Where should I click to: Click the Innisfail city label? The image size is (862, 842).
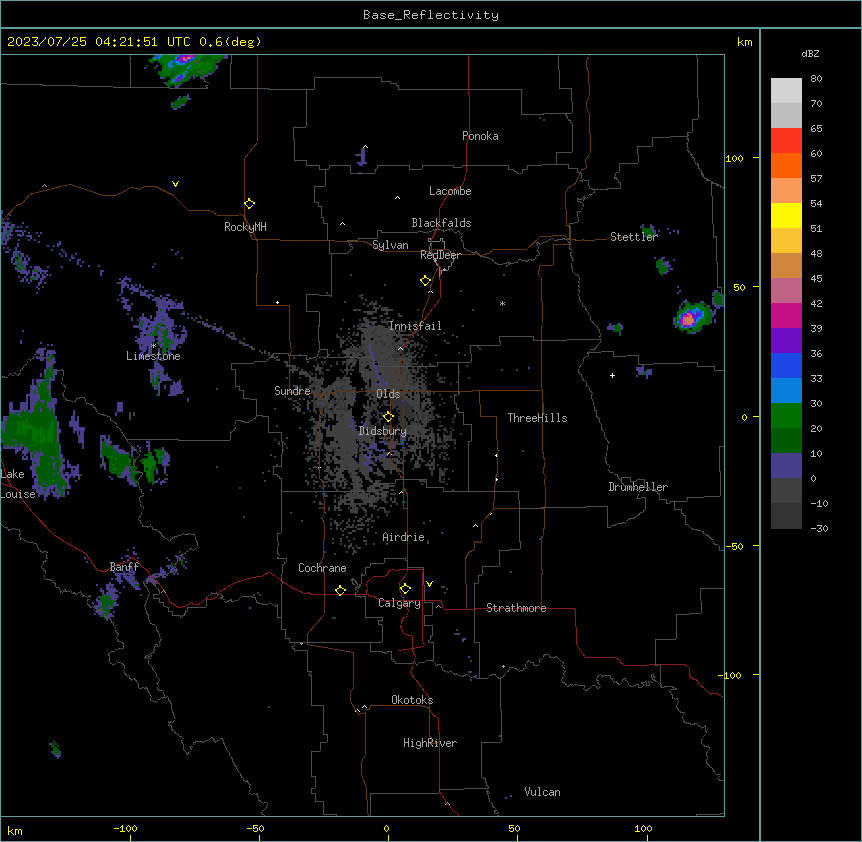coord(415,326)
